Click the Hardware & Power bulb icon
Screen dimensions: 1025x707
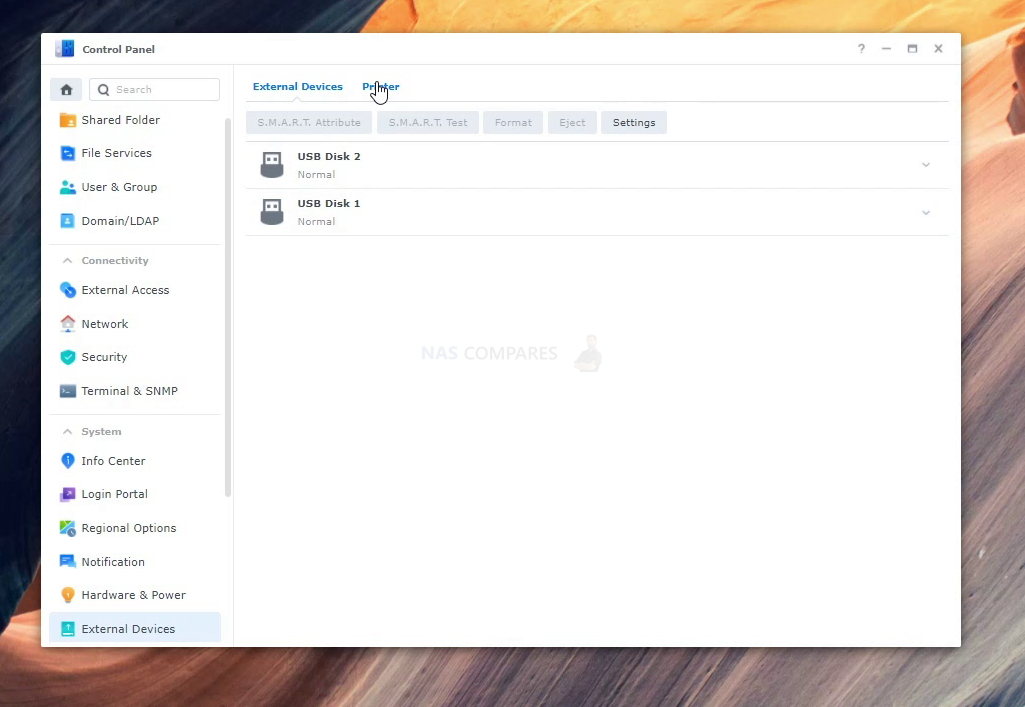pyautogui.click(x=67, y=595)
